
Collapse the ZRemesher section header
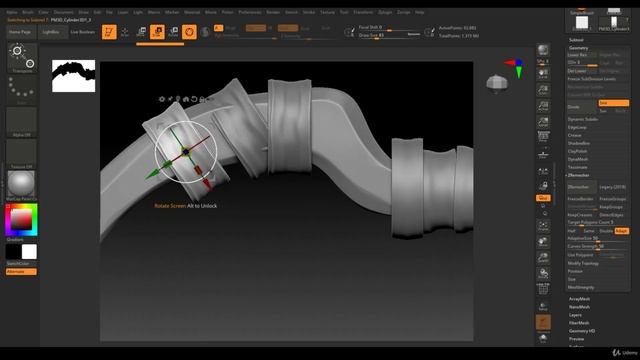[578, 175]
